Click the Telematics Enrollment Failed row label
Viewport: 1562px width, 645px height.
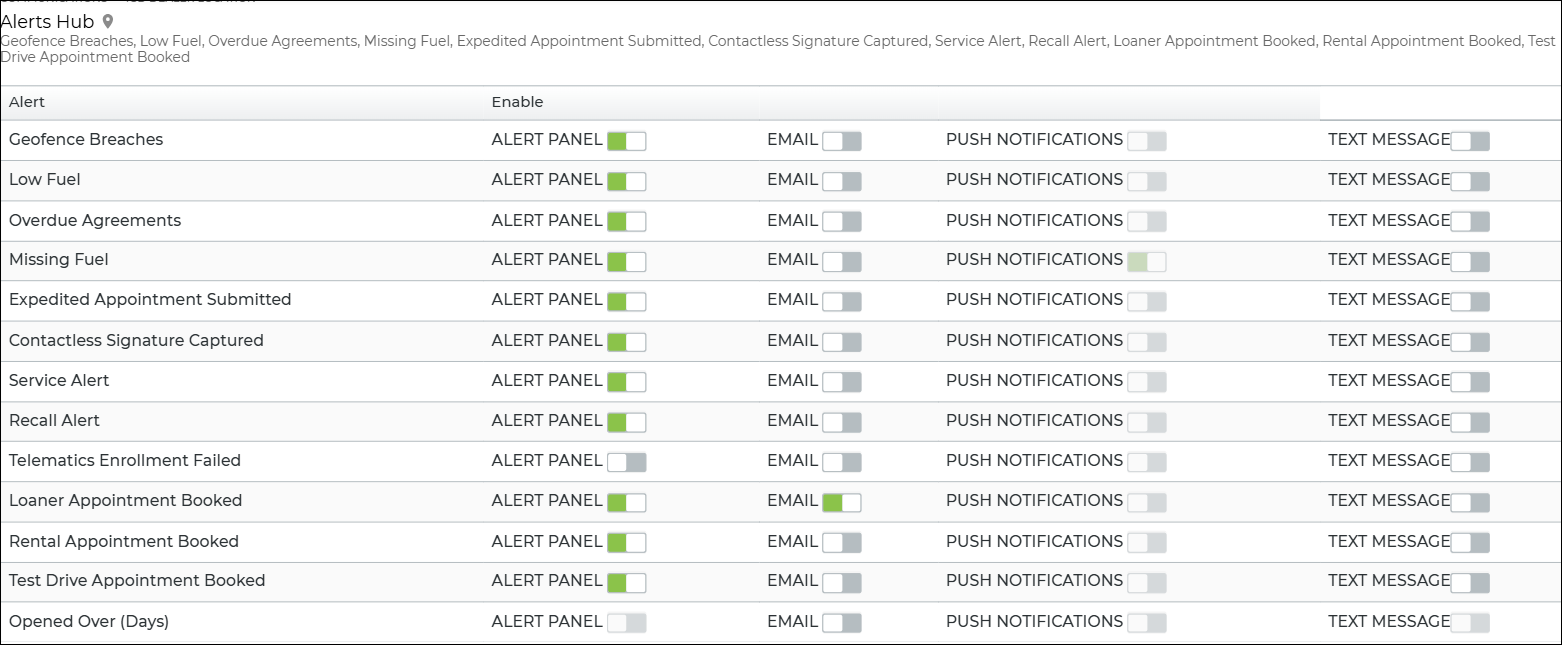pos(125,461)
